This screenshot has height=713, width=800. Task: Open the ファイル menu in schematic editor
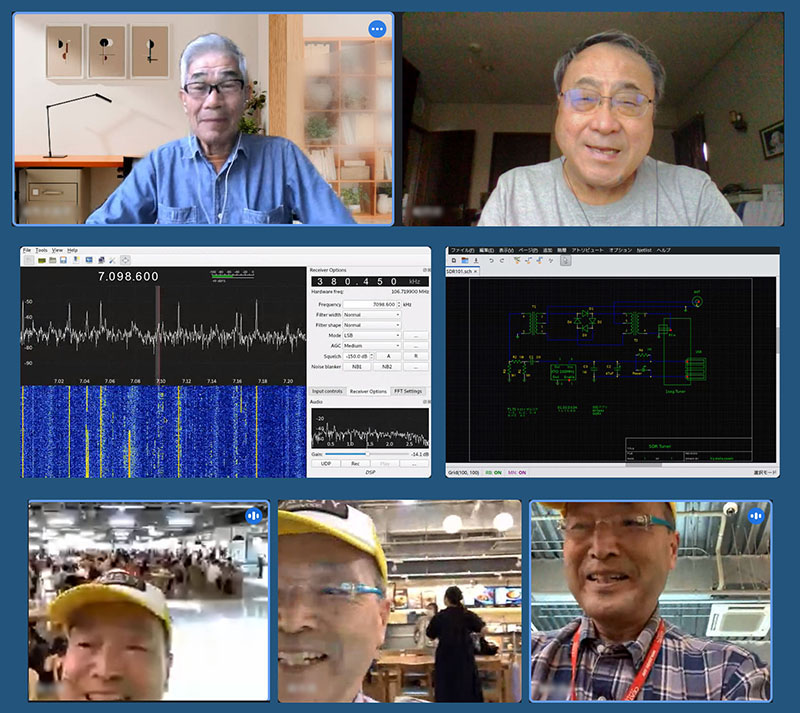pyautogui.click(x=462, y=250)
